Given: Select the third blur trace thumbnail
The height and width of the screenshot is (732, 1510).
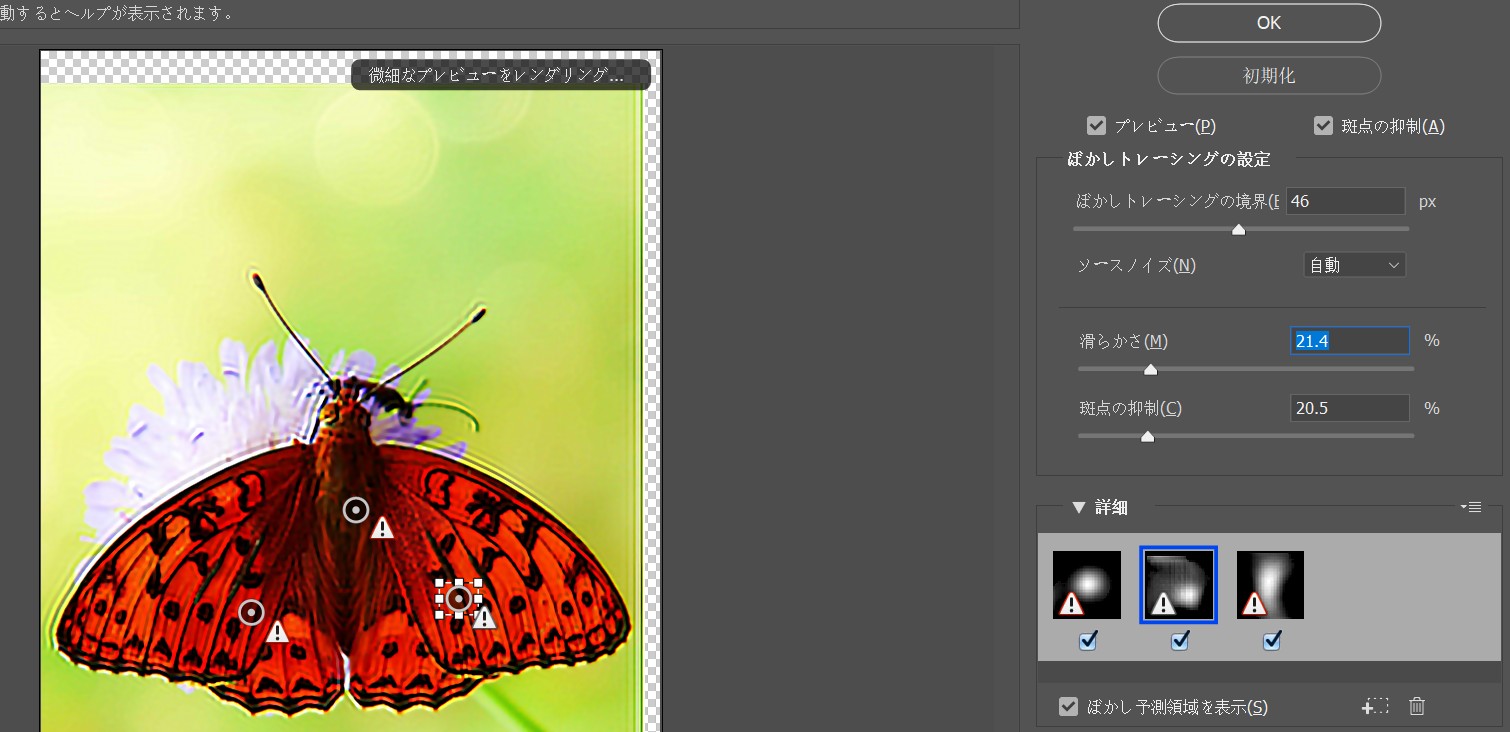Looking at the screenshot, I should tap(1270, 585).
